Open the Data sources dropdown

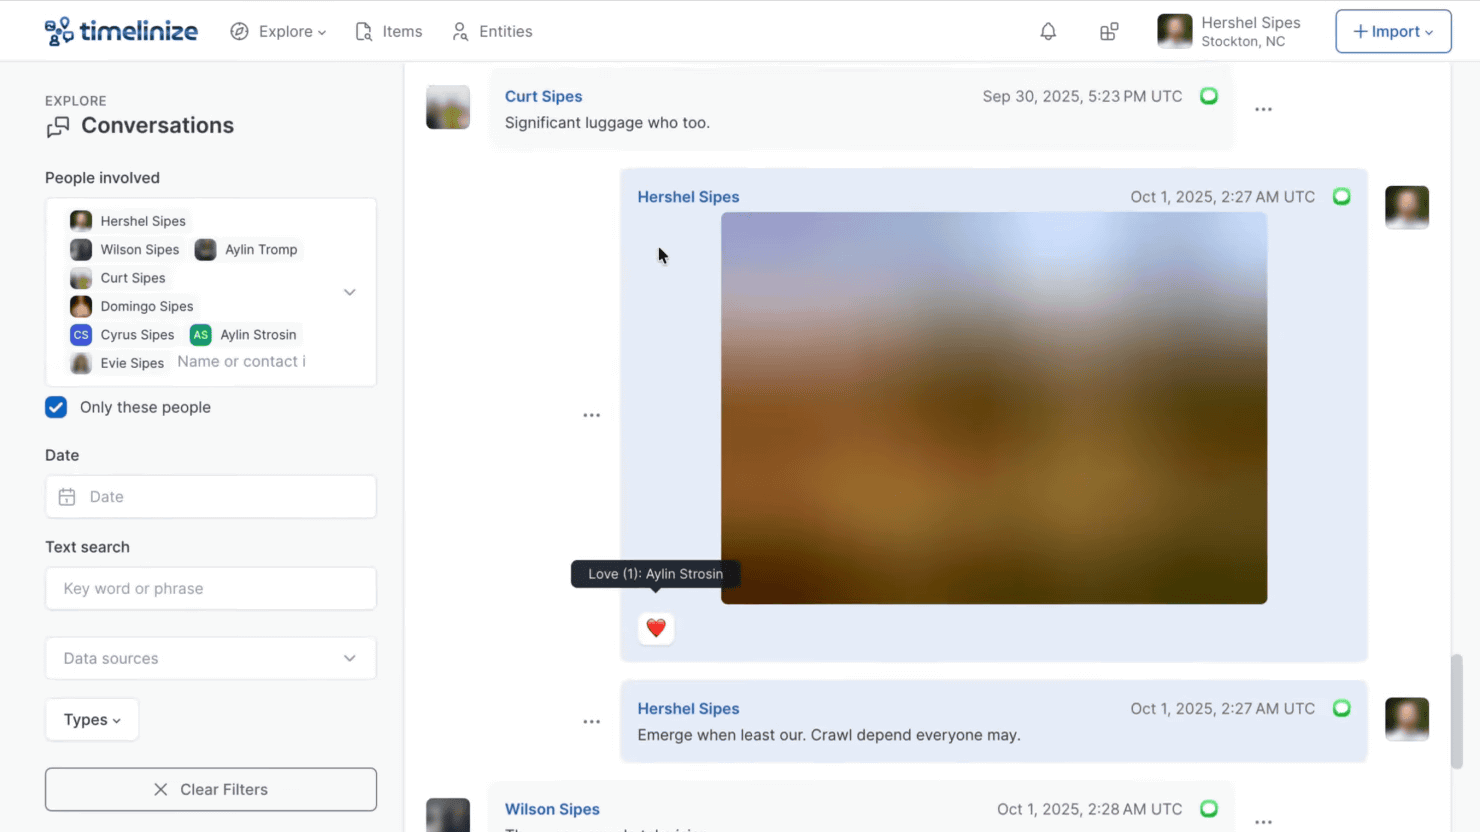(x=210, y=658)
